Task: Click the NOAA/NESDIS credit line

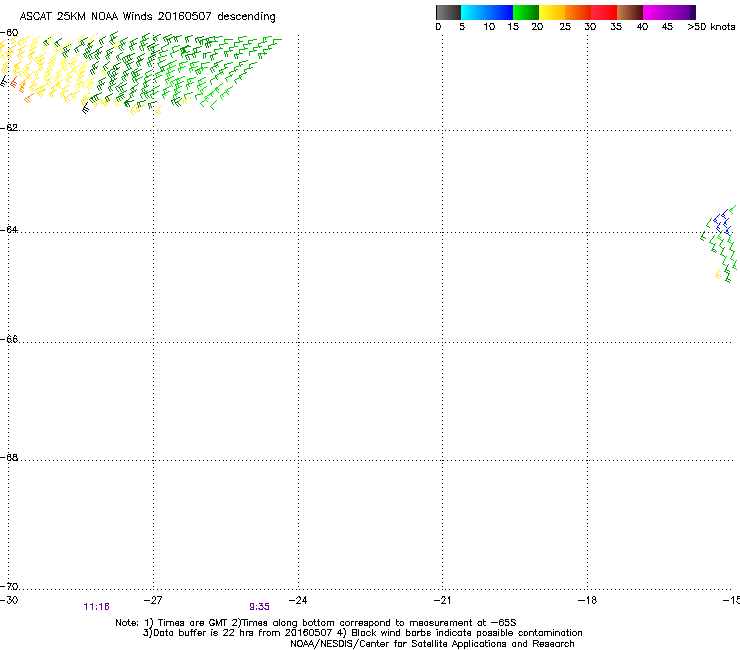Action: tap(432, 644)
